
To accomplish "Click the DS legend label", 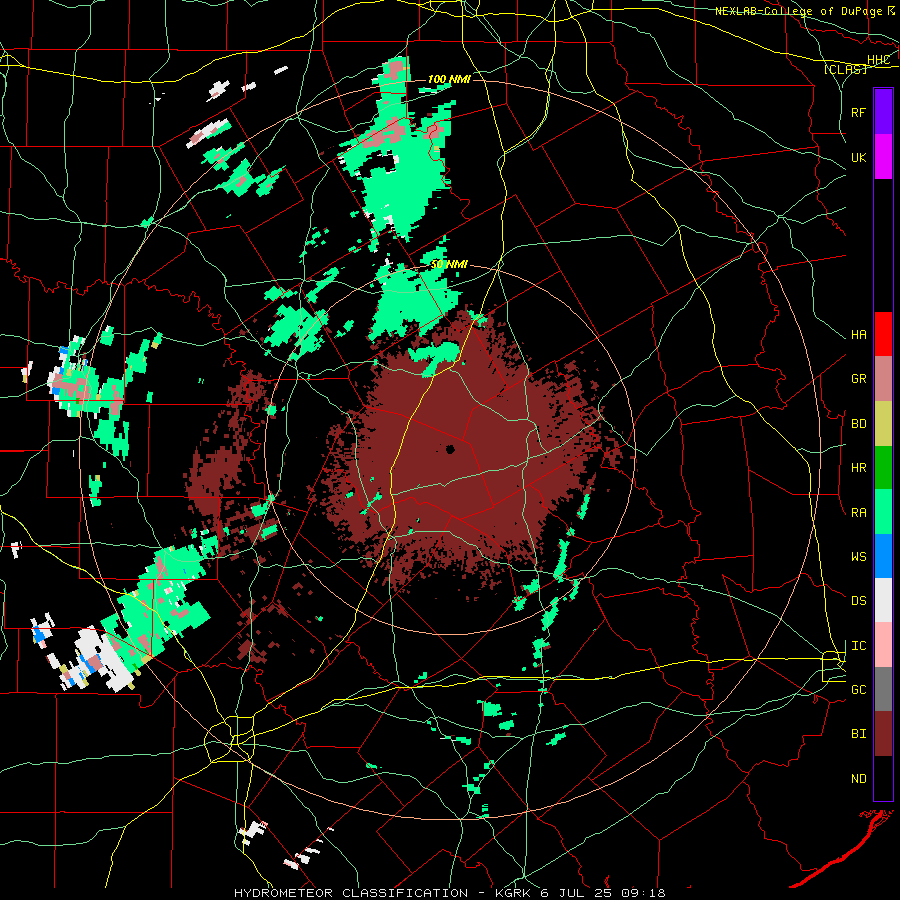I will (x=858, y=601).
